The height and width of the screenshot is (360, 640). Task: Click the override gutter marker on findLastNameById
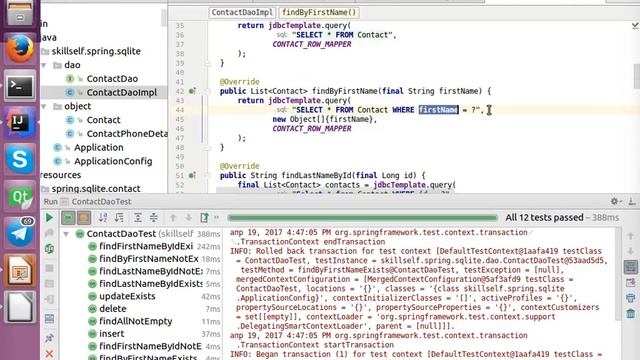tap(192, 176)
